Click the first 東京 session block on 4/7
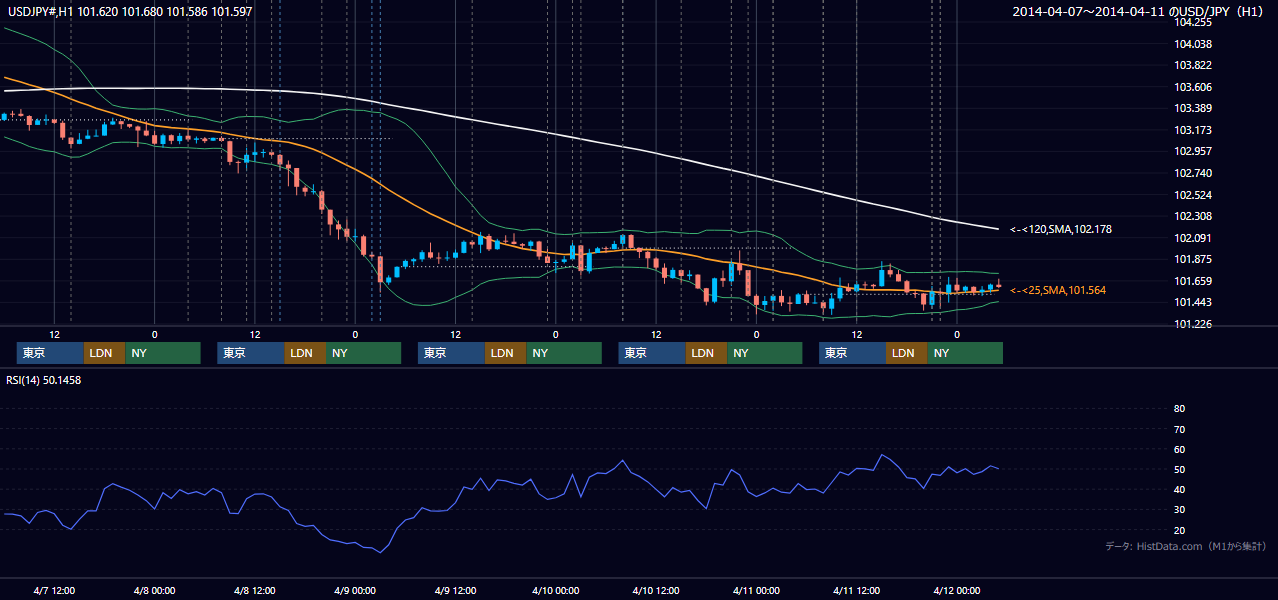Screen dimensions: 1278x600 click(50, 353)
